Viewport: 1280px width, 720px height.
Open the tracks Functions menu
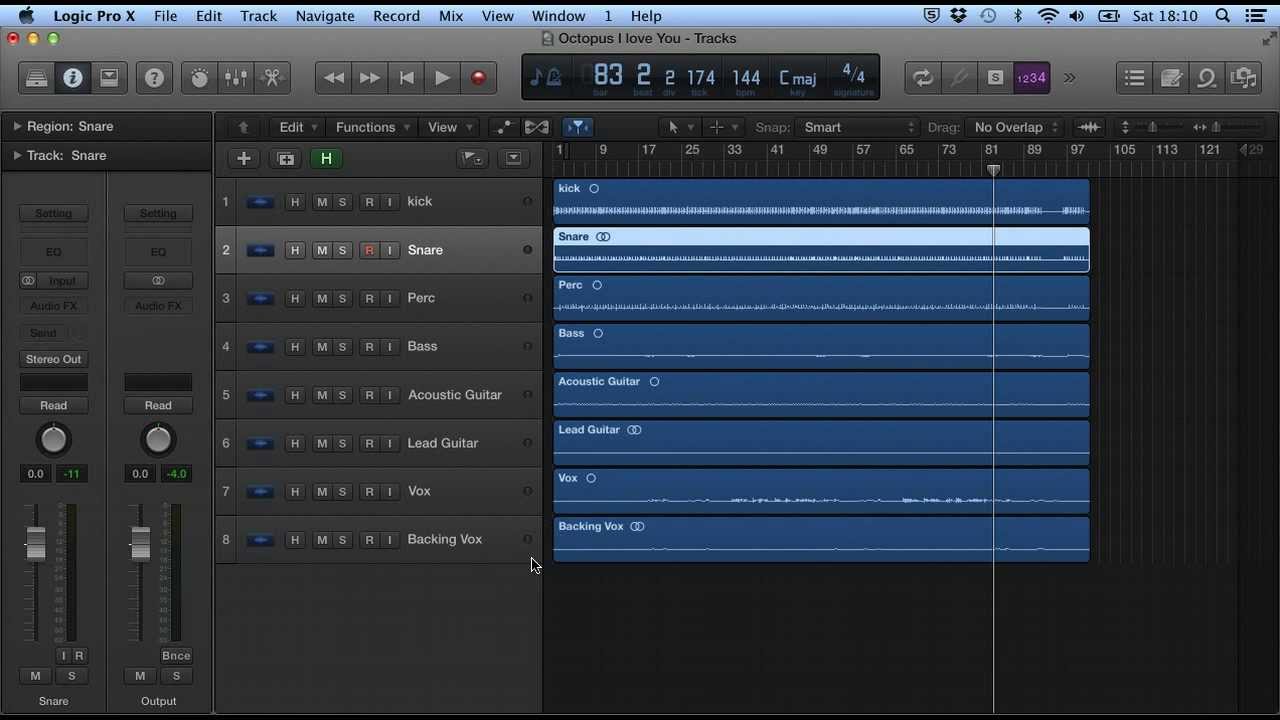[372, 127]
